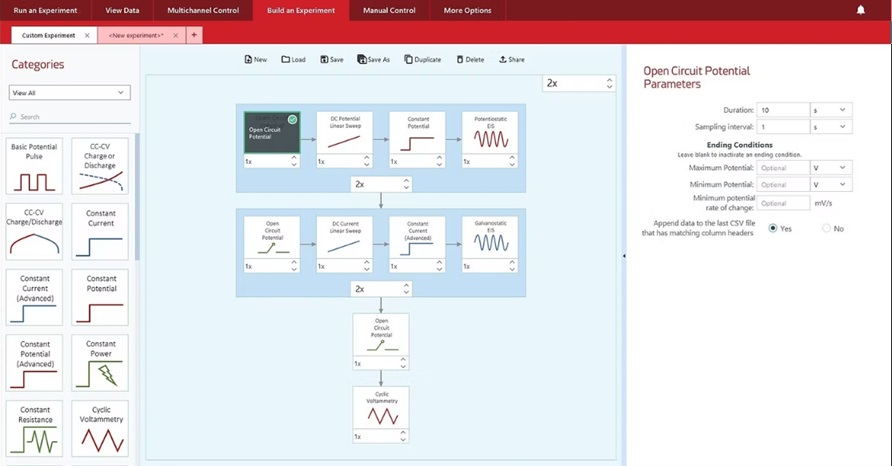Collapse the parameters panel with side arrow
Viewport: 892px width, 466px height.
click(624, 256)
